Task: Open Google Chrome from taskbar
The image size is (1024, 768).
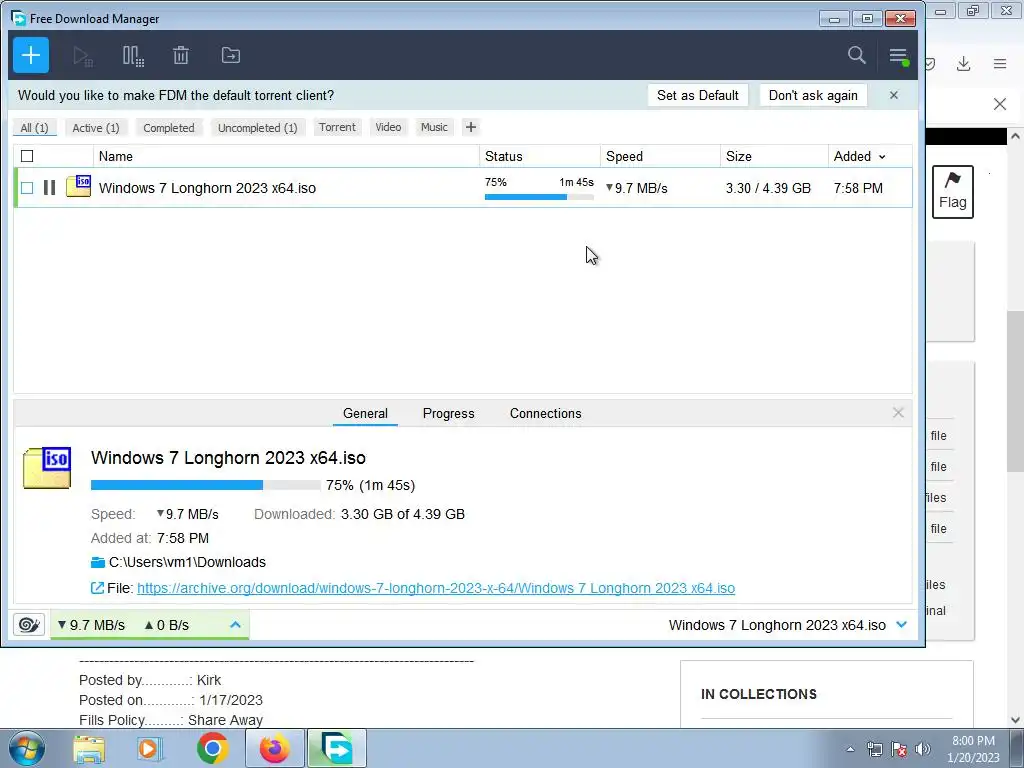Action: [212, 748]
